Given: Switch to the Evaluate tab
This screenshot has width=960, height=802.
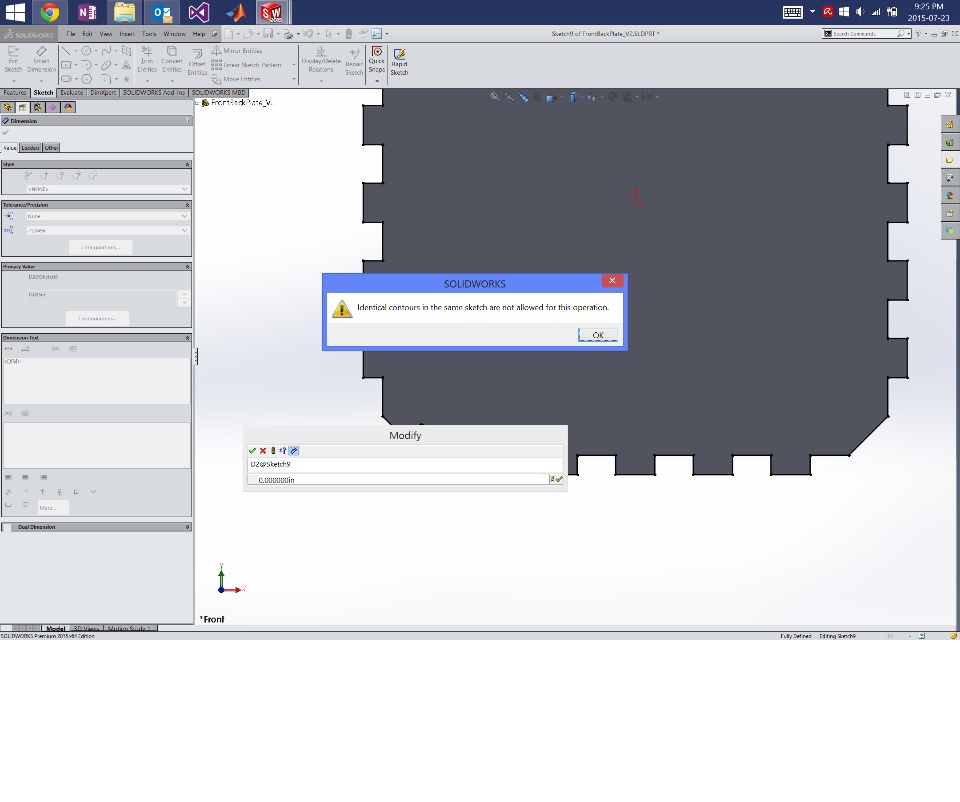Looking at the screenshot, I should point(72,92).
